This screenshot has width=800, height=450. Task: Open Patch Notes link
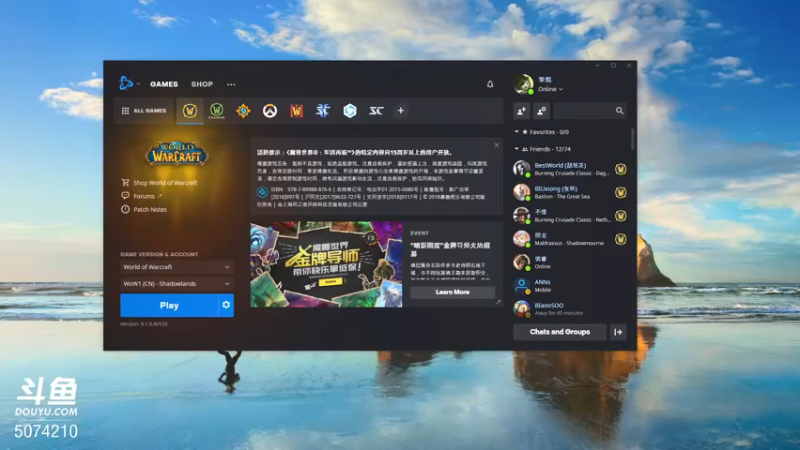pos(144,209)
